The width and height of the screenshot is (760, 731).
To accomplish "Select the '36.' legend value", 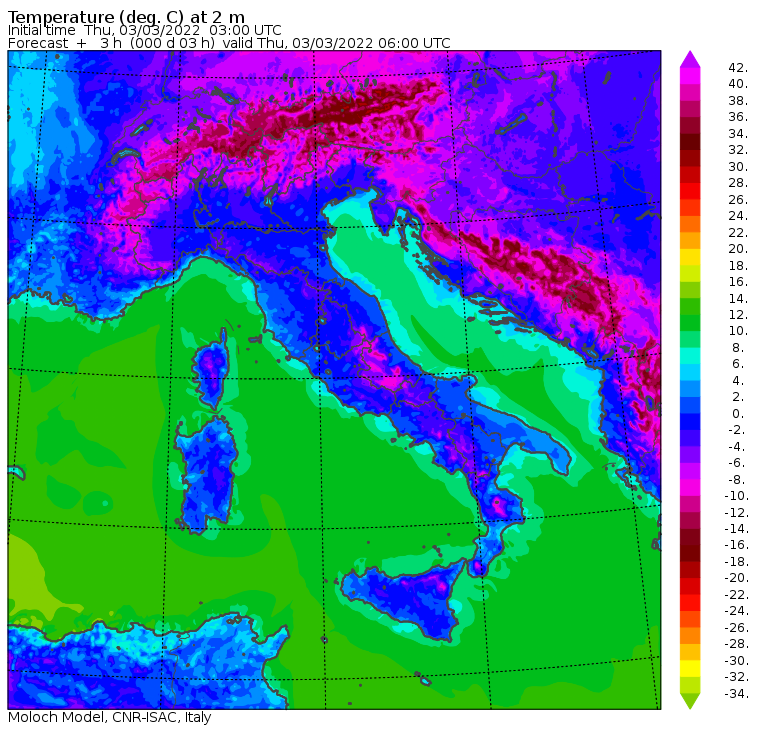I will (x=738, y=117).
